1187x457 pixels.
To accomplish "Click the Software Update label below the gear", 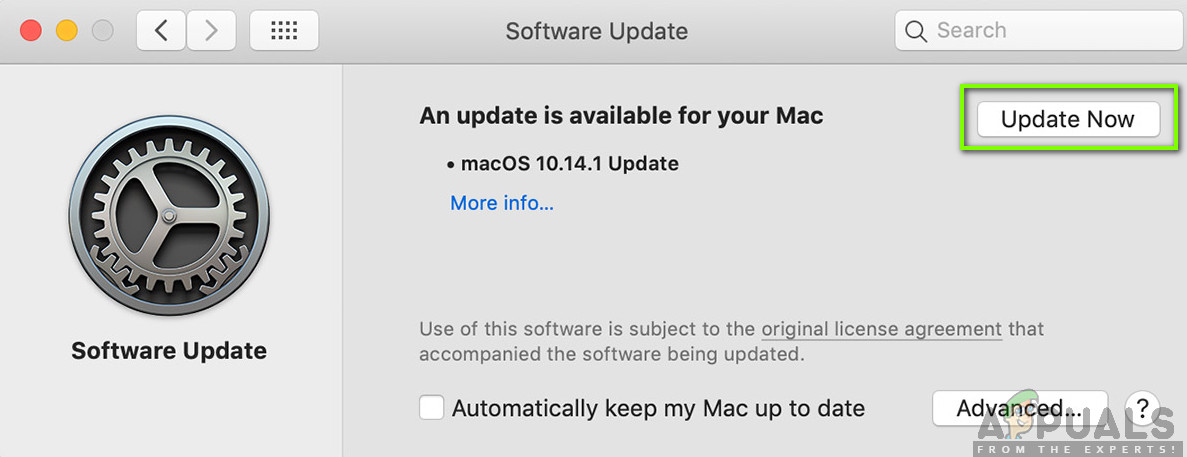I will point(169,351).
